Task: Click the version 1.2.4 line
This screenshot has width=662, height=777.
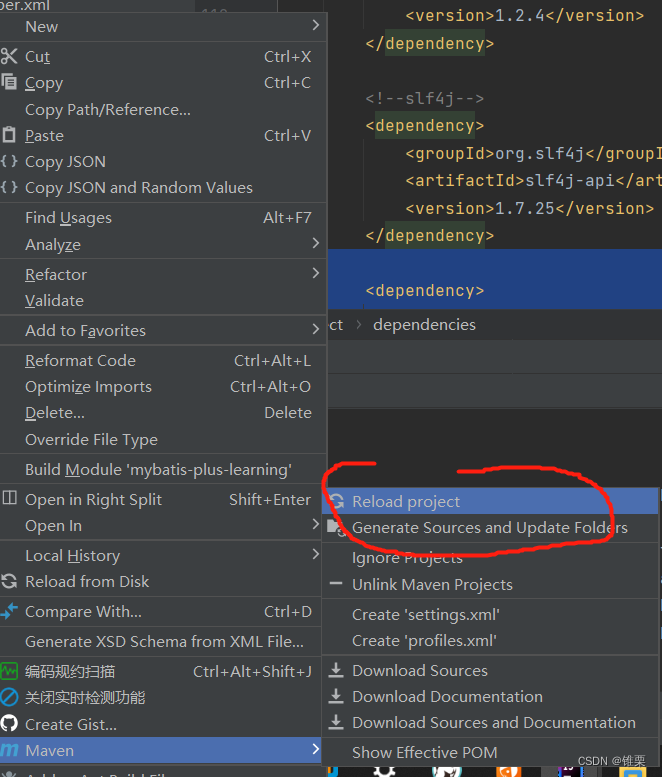Action: tap(525, 15)
